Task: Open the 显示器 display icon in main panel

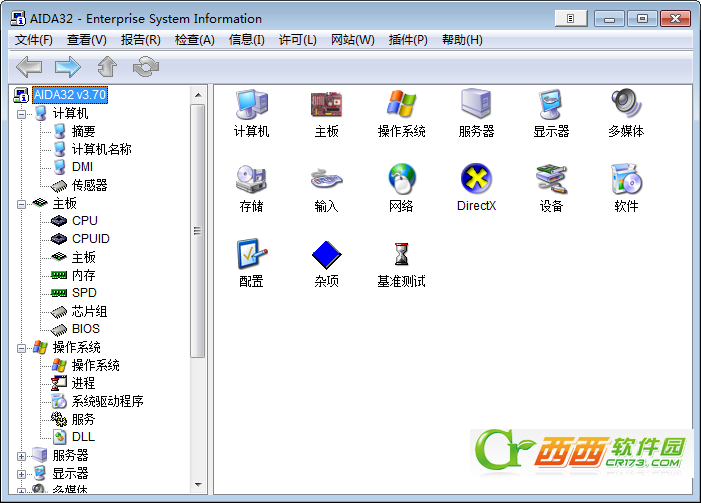Action: click(551, 114)
